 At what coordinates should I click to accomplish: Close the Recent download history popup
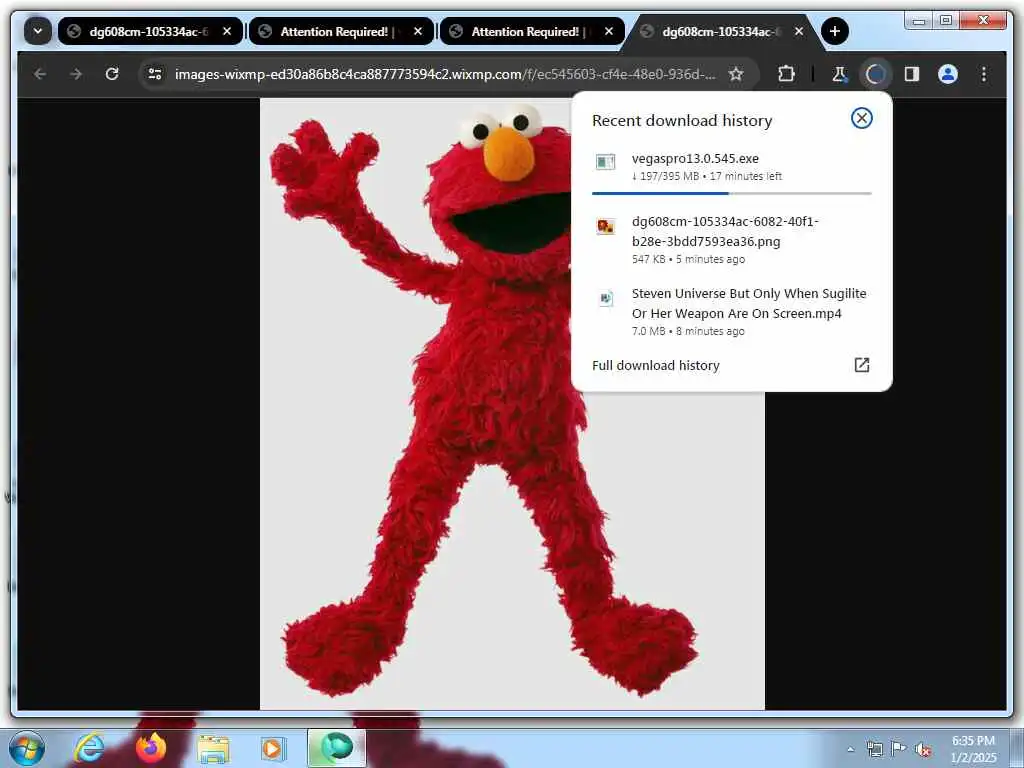(x=861, y=118)
